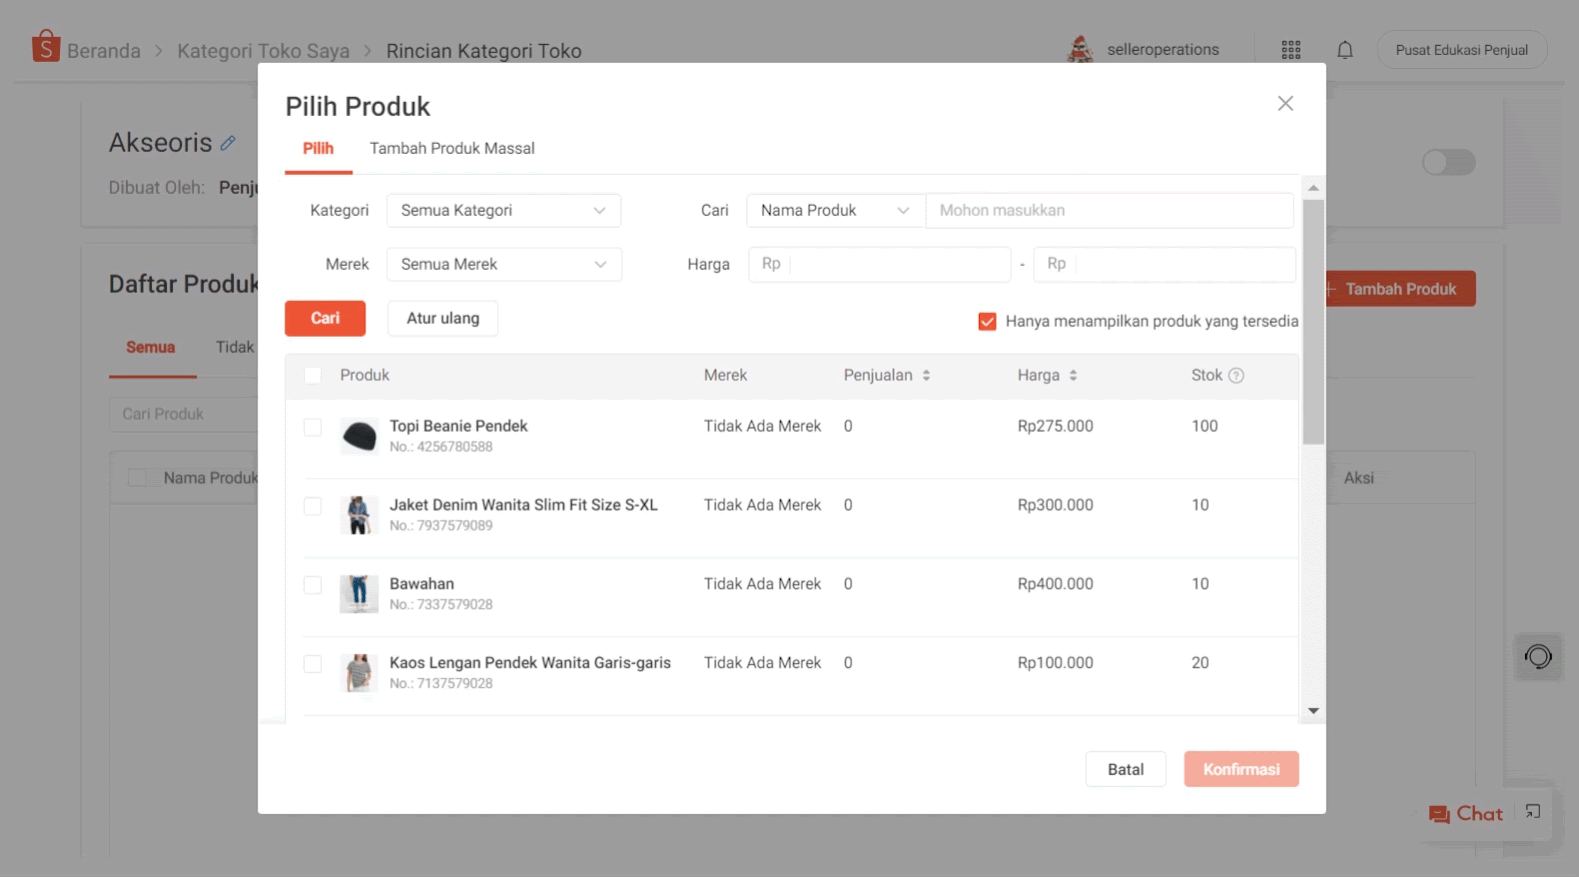Uncheck Hanya menampilkan produk yang tersedia
Viewport: 1579px width, 877px height.
click(x=987, y=322)
